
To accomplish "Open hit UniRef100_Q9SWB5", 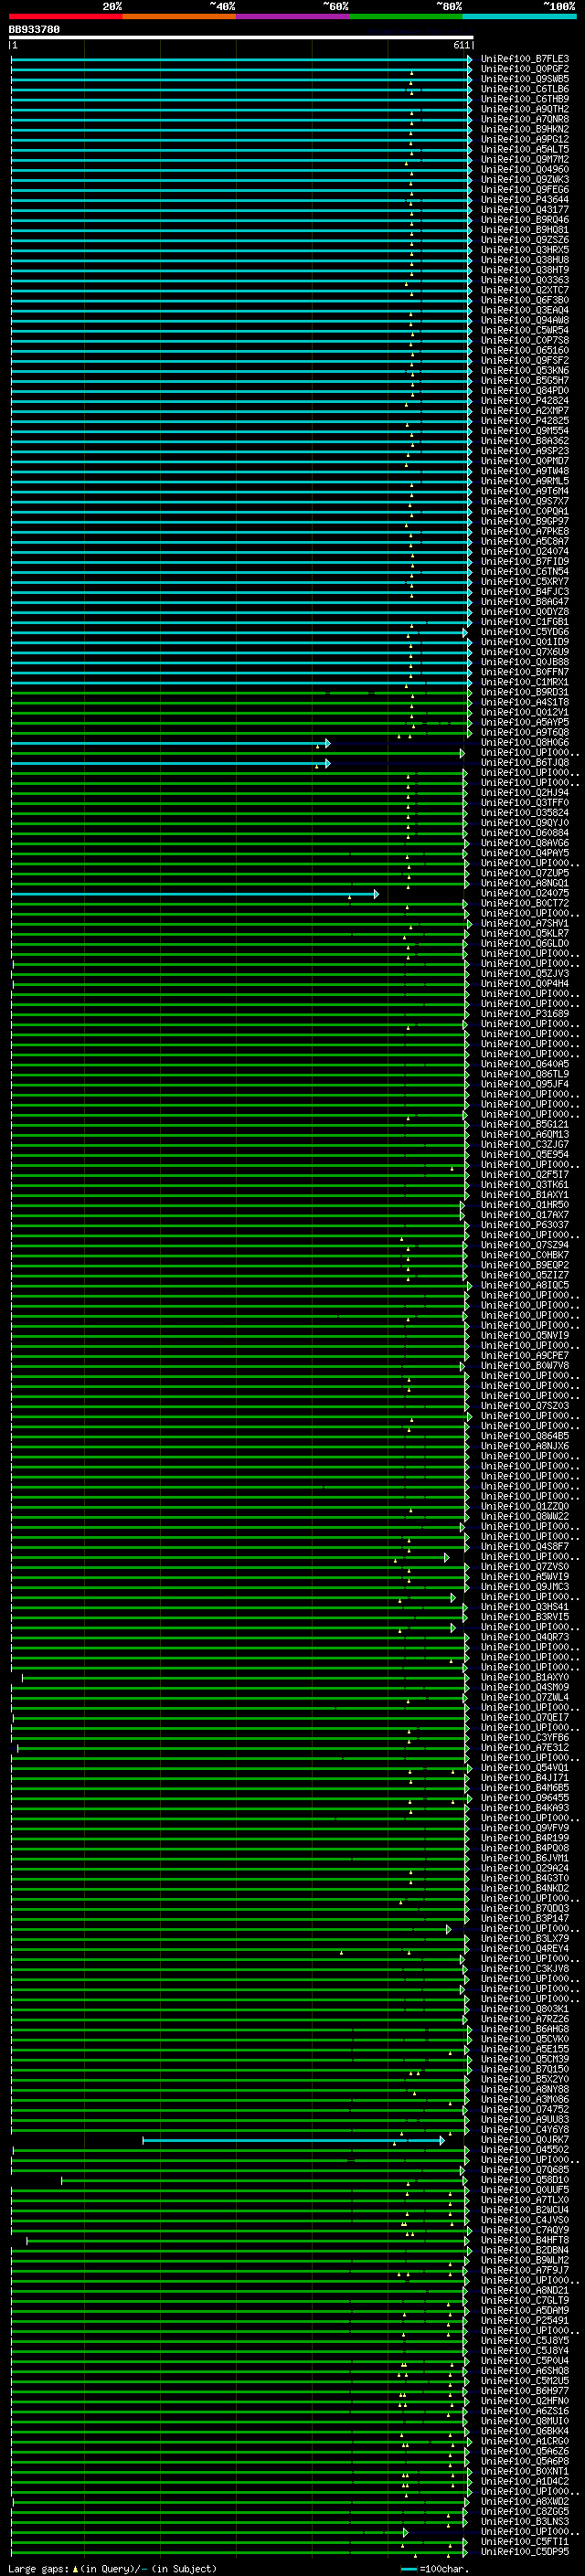I will point(525,80).
